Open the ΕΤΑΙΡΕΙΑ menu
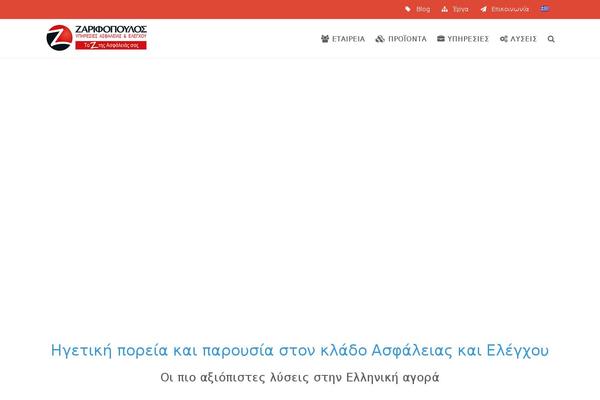The image size is (600, 400). point(348,39)
